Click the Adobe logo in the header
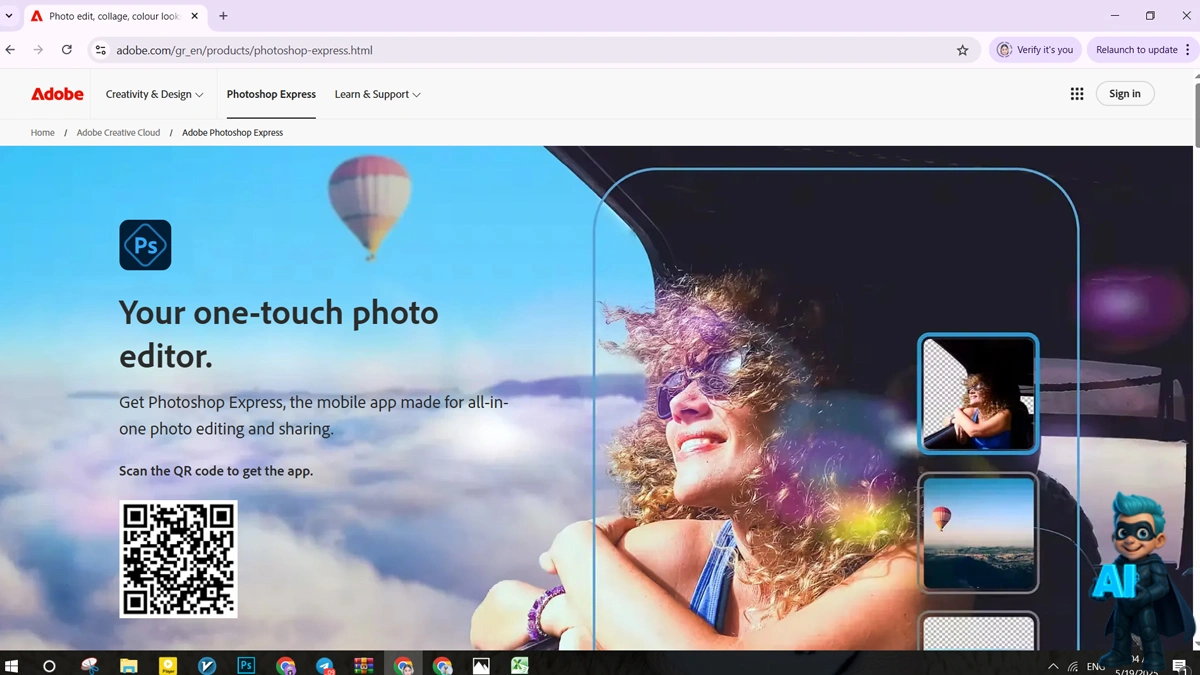The height and width of the screenshot is (675, 1200). point(57,94)
